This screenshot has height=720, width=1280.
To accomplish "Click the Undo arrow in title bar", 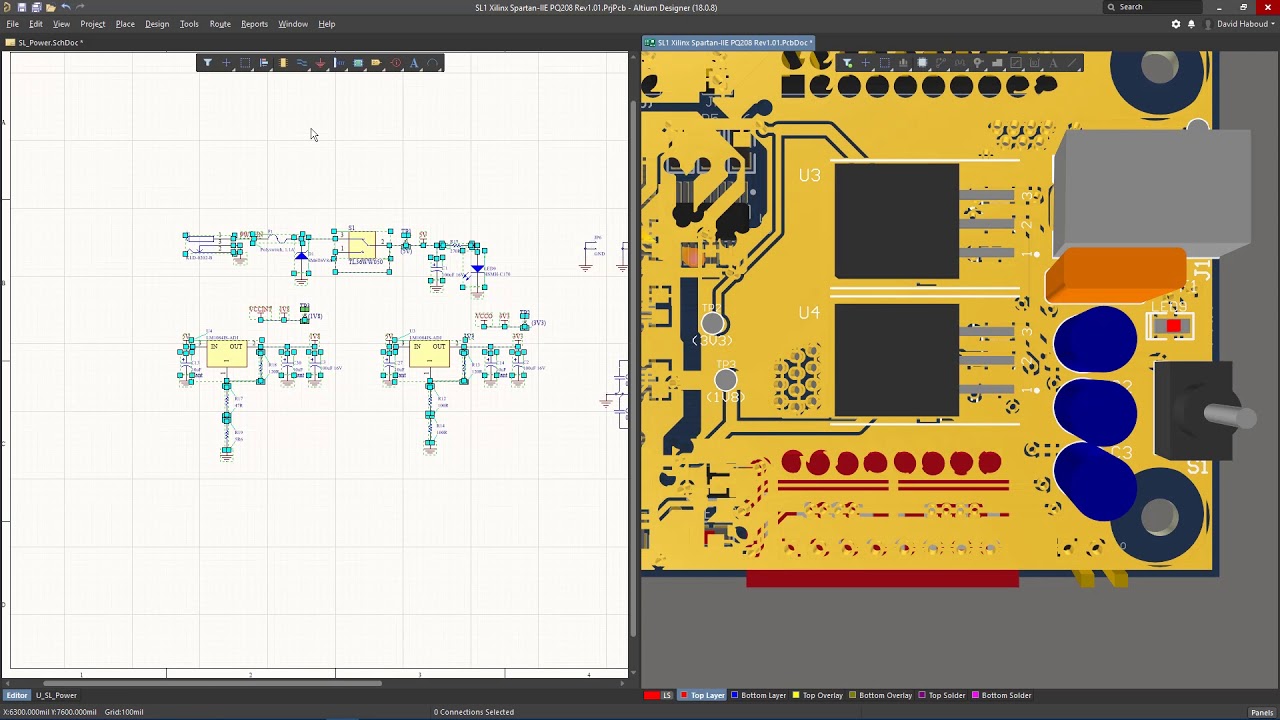I will [x=66, y=7].
